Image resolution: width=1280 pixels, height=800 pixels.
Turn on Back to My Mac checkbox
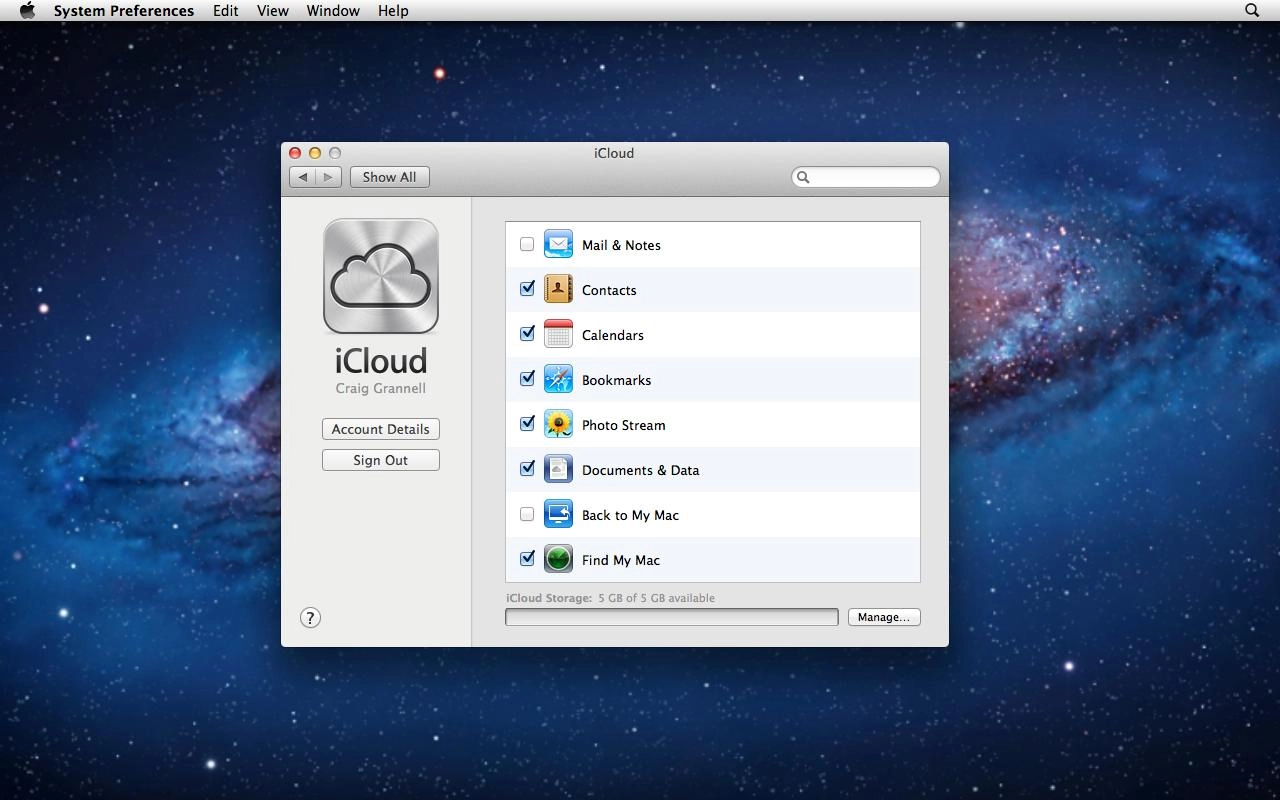pos(527,514)
